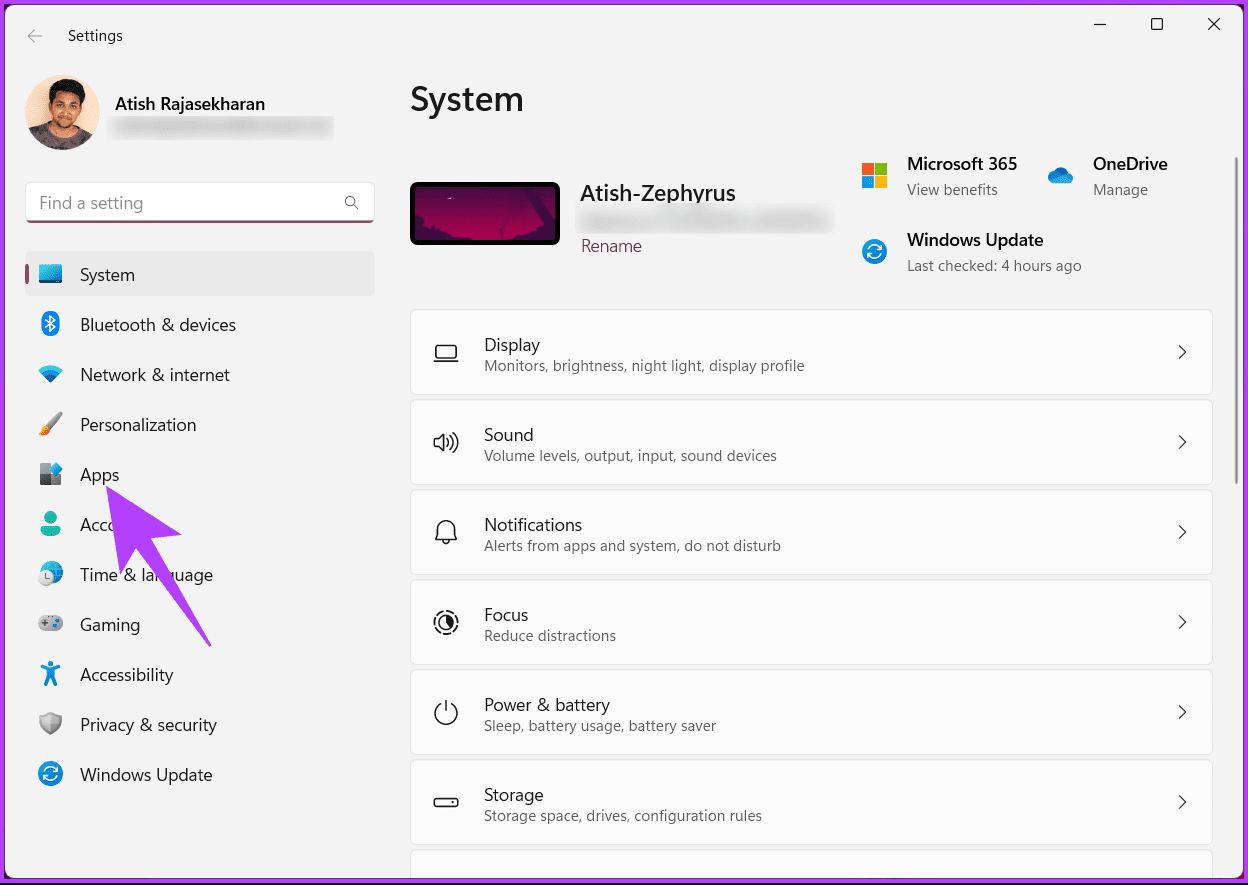Close the Settings window

click(1214, 25)
